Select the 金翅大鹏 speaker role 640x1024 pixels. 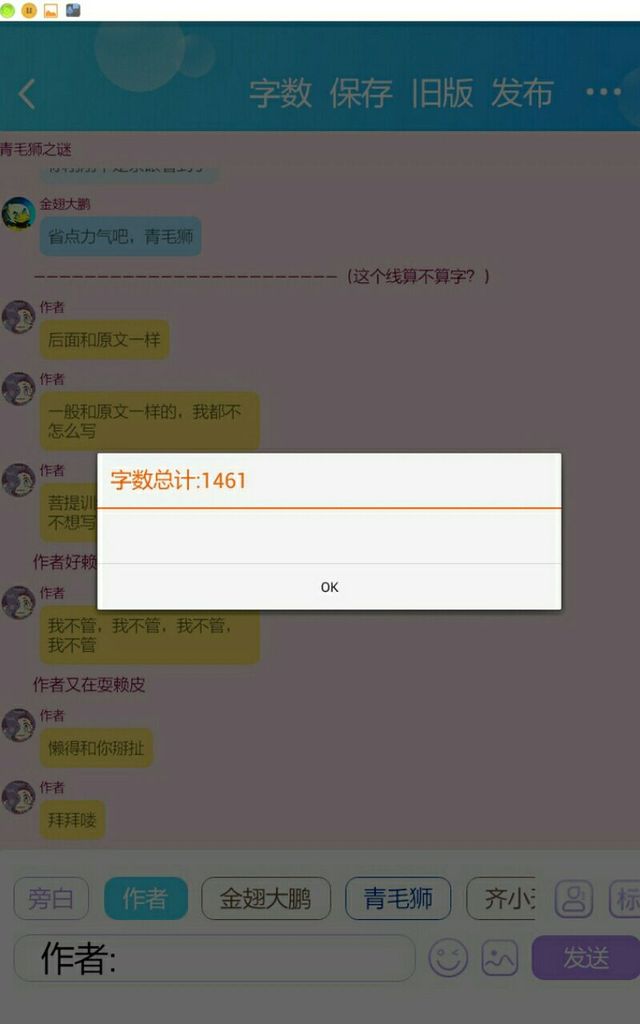coord(266,899)
